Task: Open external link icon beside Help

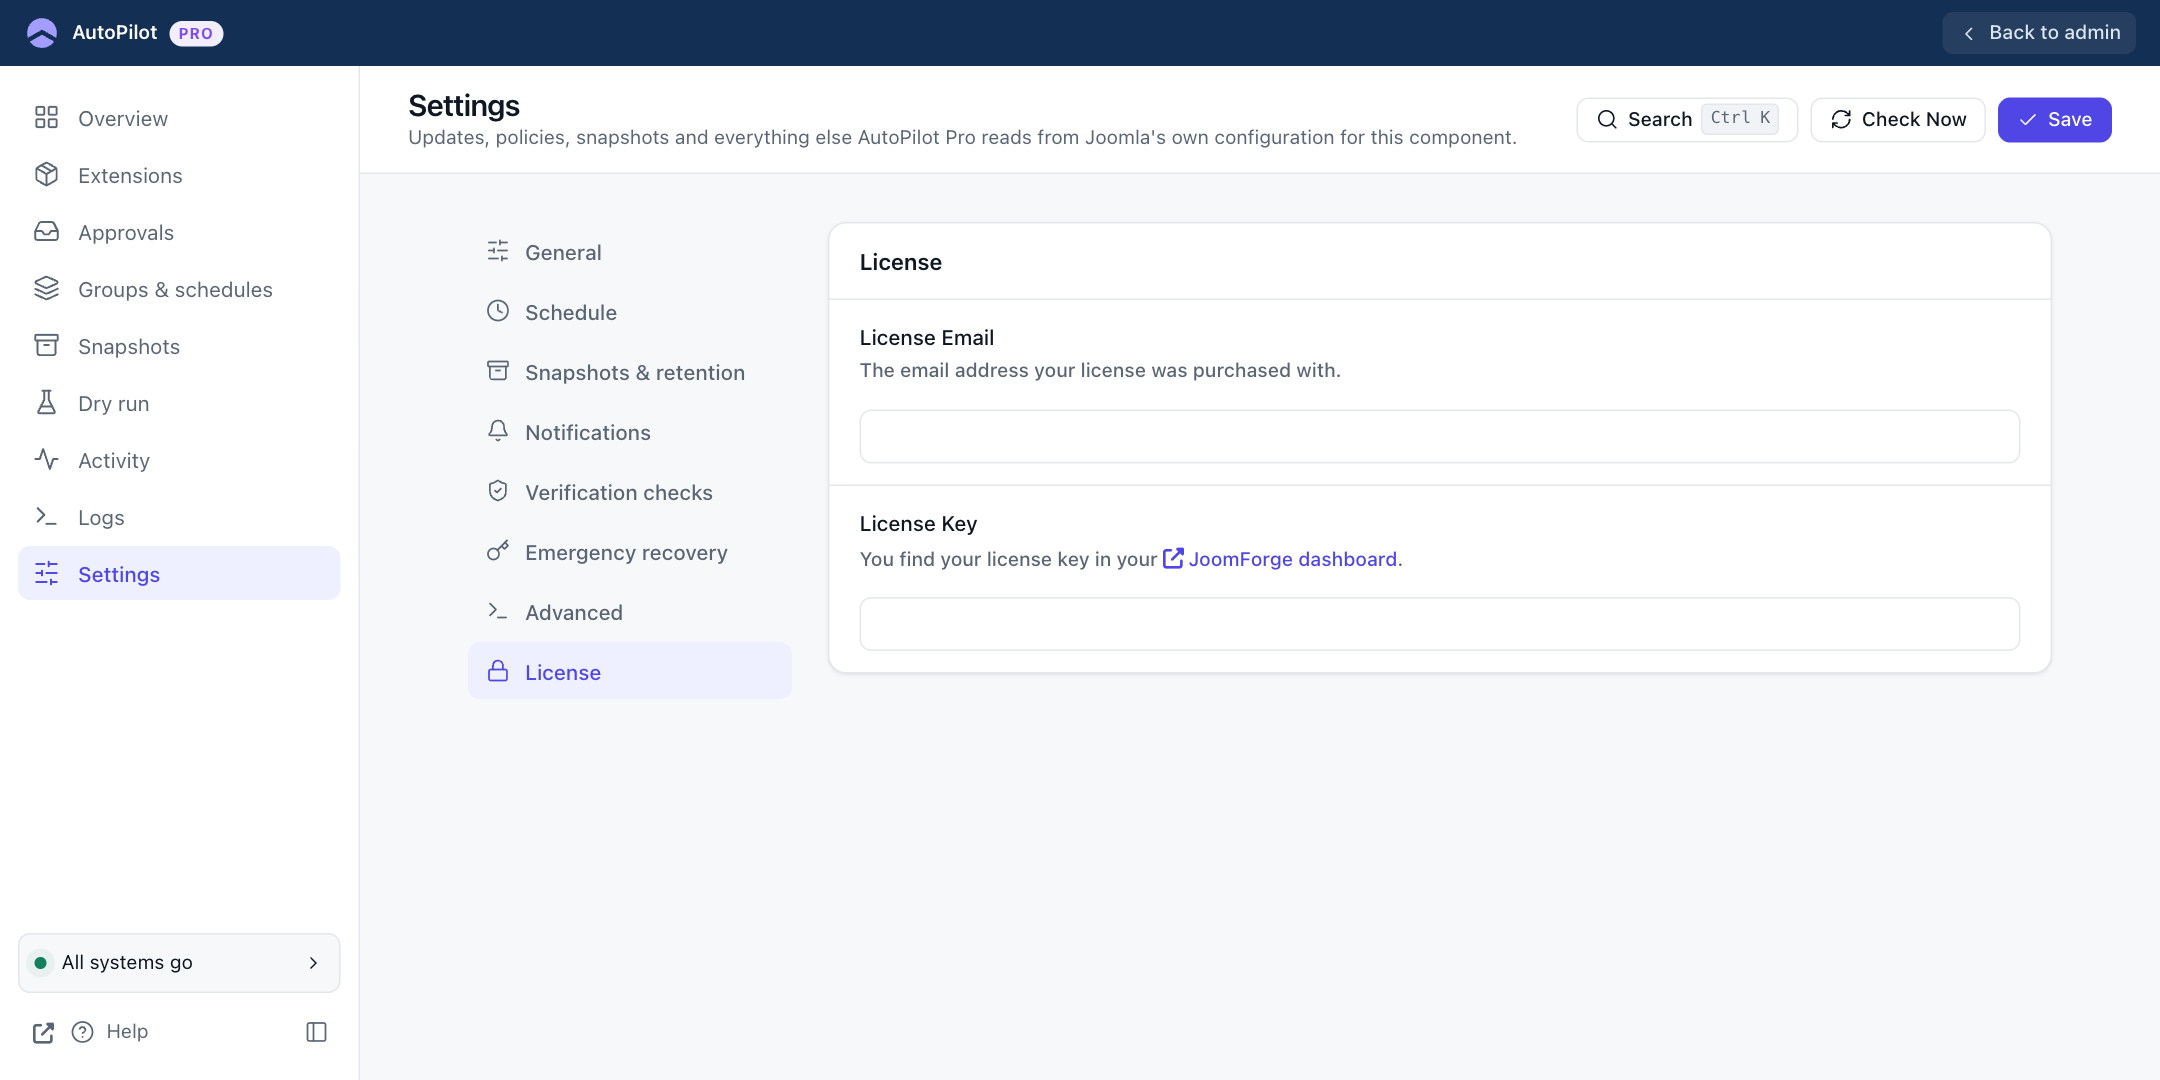Action: [43, 1033]
